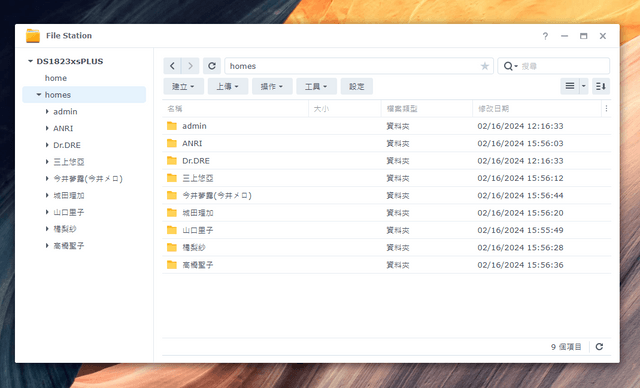640x388 pixels.
Task: Open the 建立 (Create) dropdown
Action: pyautogui.click(x=184, y=86)
